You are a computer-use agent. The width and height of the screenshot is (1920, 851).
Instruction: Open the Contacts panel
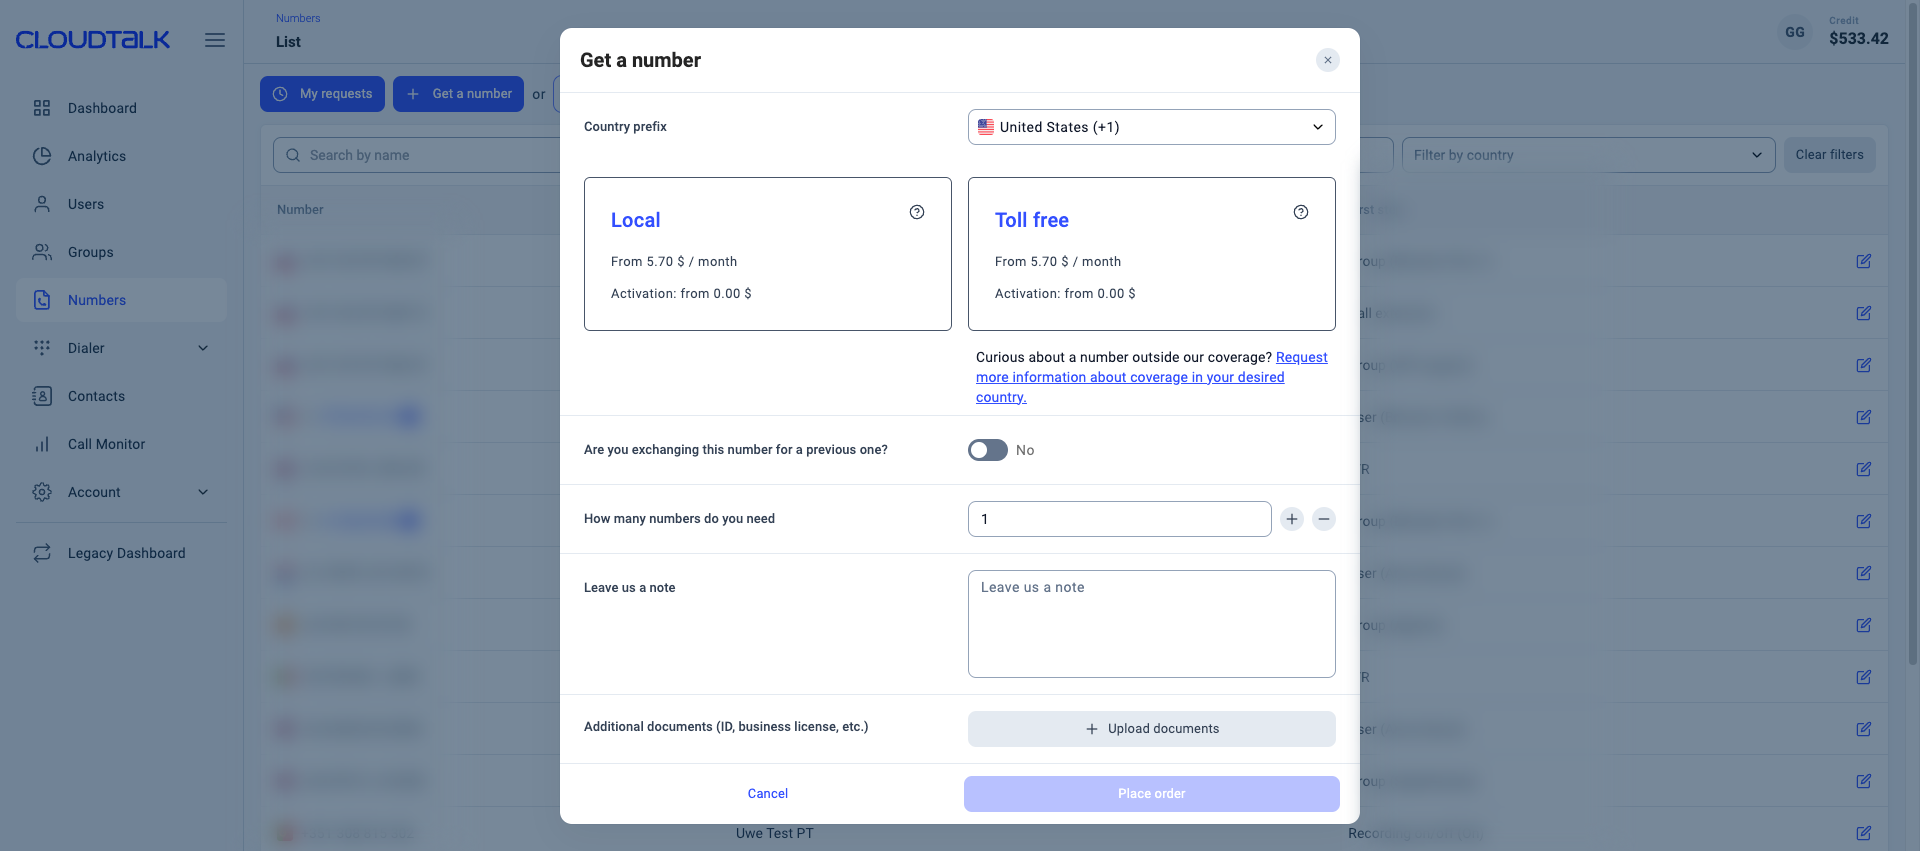[x=97, y=396]
